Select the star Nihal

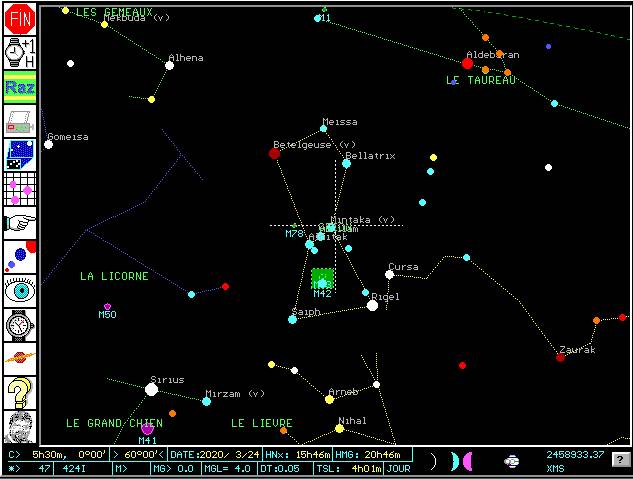pyautogui.click(x=340, y=429)
